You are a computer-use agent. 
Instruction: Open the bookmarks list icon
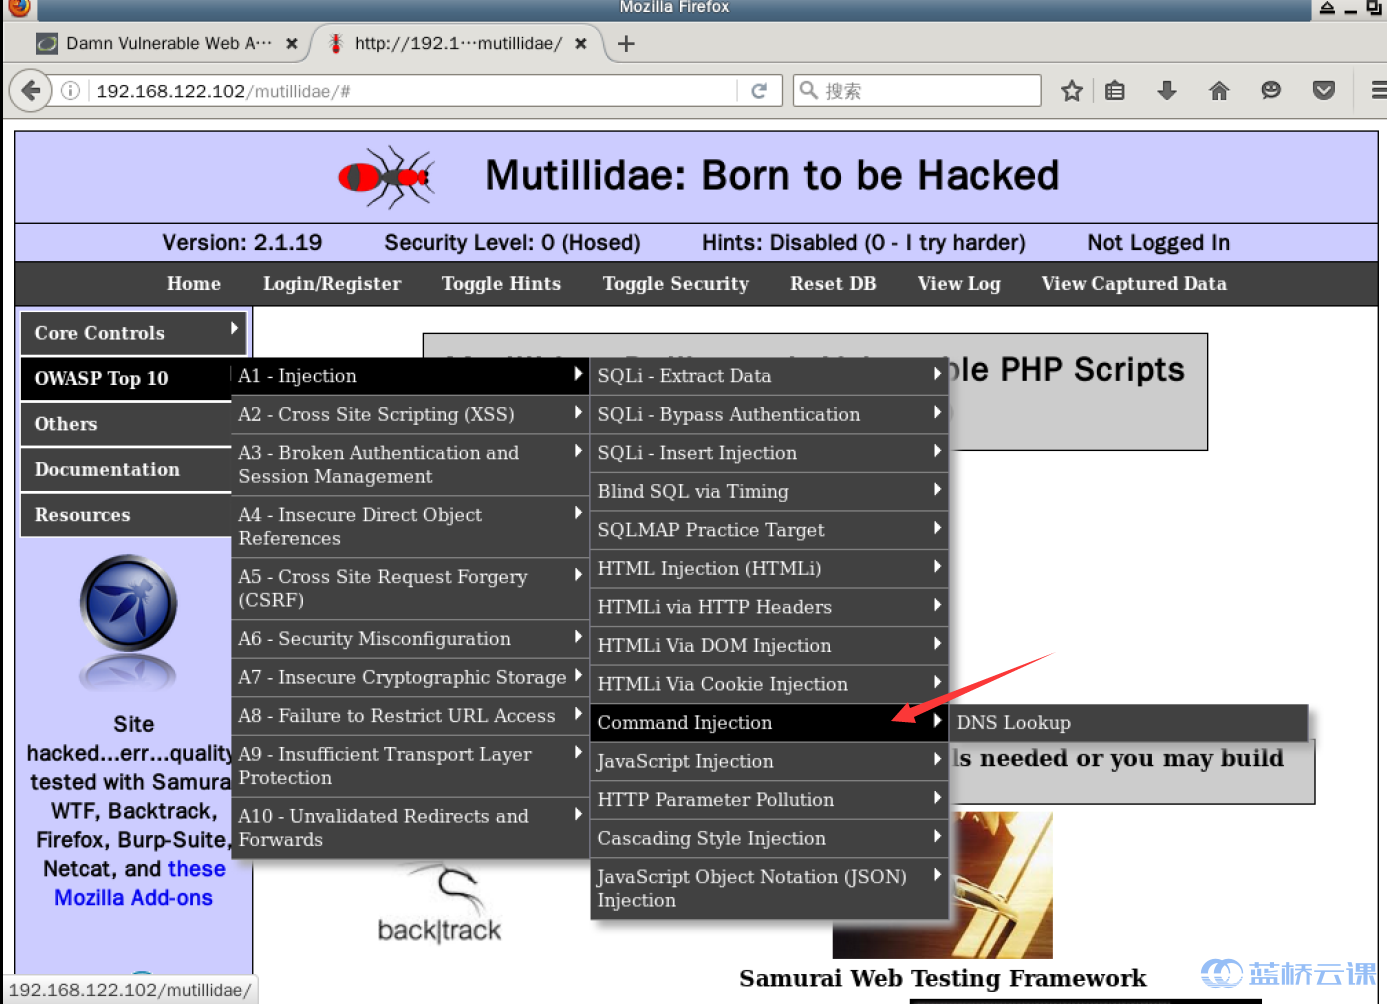[x=1115, y=91]
